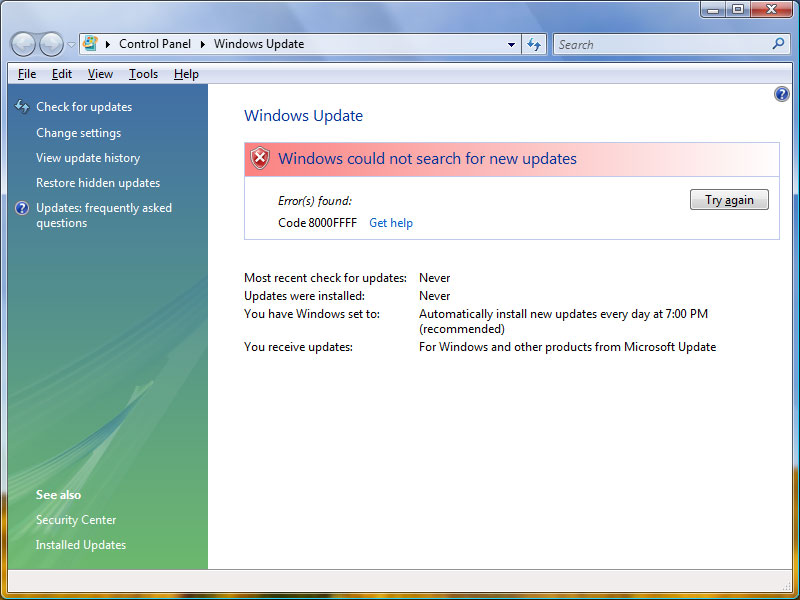This screenshot has height=600, width=800.
Task: Open the recent pages dropdown arrow
Action: click(x=71, y=45)
